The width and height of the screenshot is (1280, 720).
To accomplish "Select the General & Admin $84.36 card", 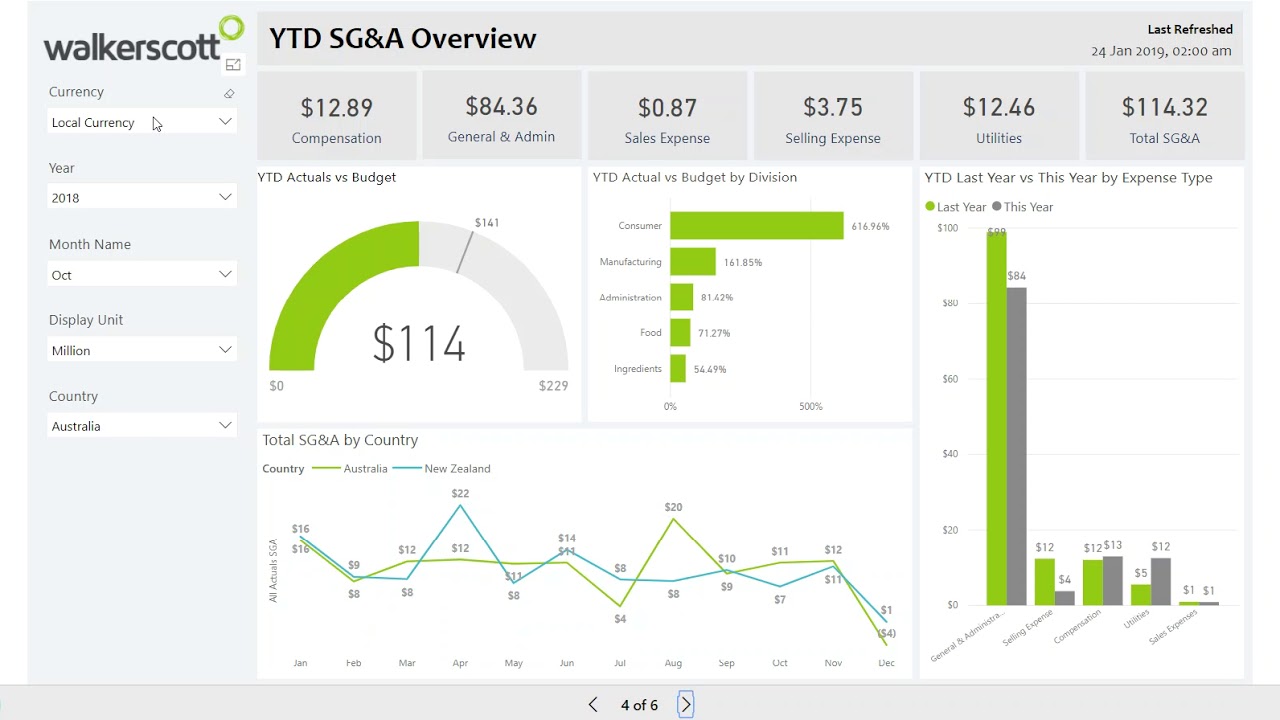I will (x=501, y=116).
